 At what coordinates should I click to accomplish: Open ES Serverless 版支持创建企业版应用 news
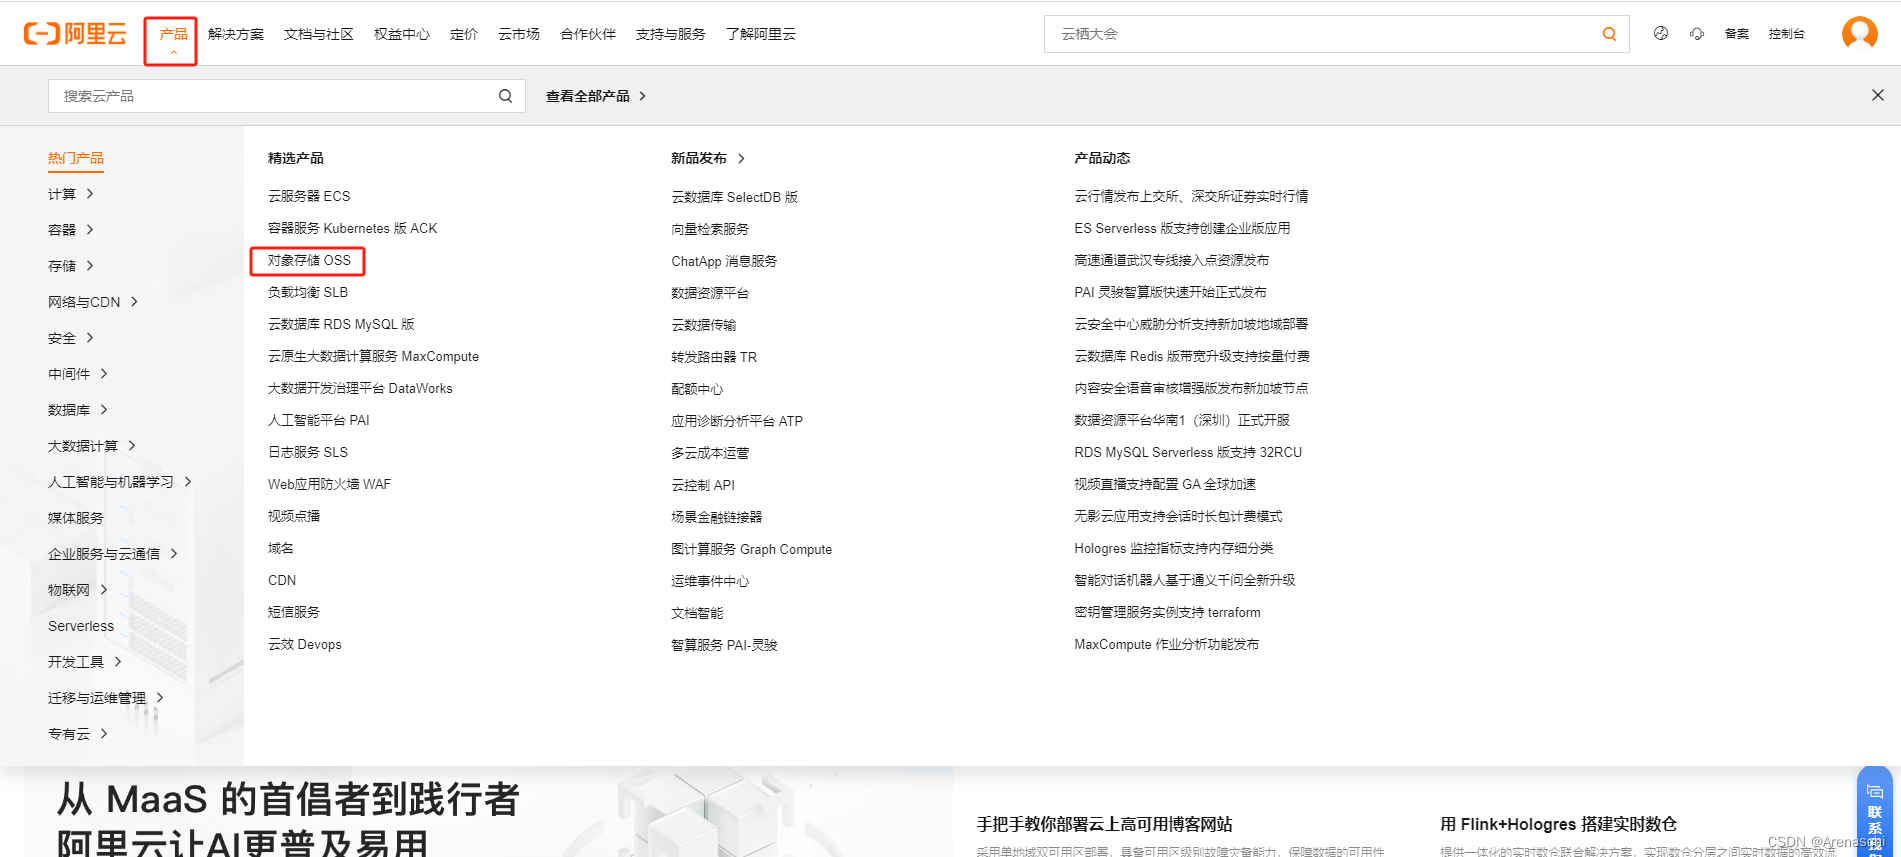pyautogui.click(x=1182, y=228)
